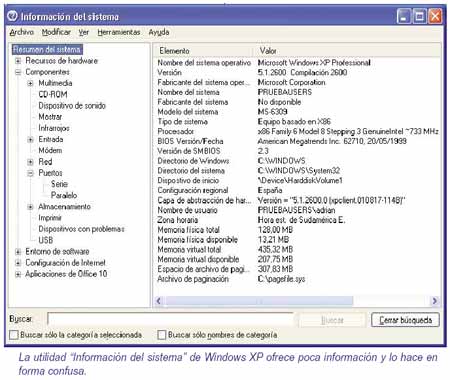The width and height of the screenshot is (450, 380).
Task: Enable Buscar sólo nombres de categoría
Action: click(162, 335)
